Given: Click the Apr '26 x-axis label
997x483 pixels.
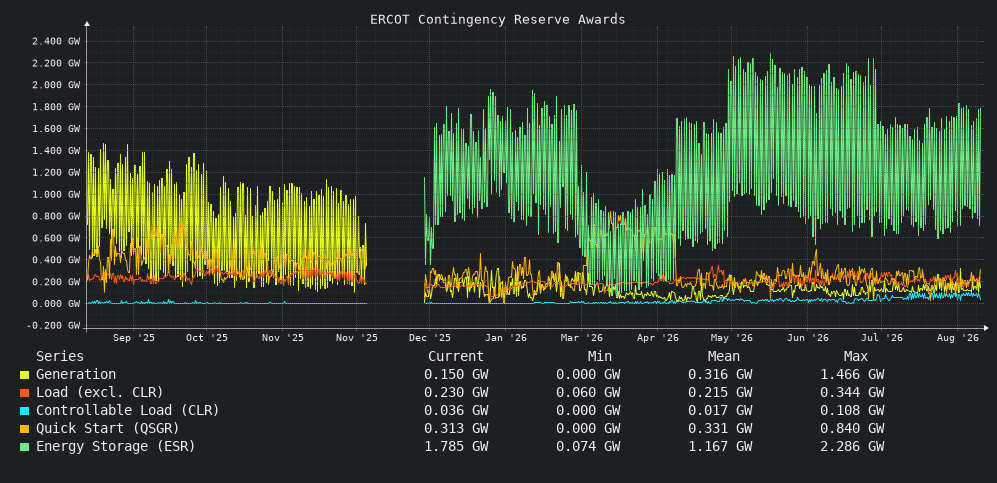Looking at the screenshot, I should (x=658, y=338).
